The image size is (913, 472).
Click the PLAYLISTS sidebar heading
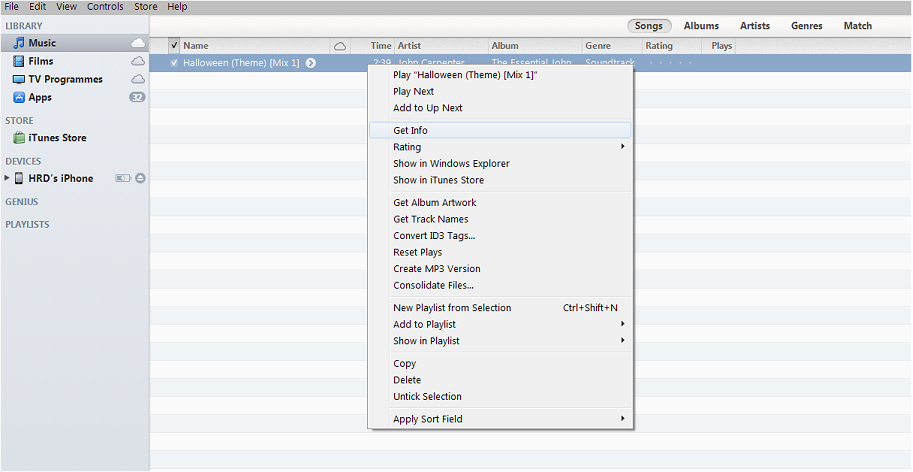tap(27, 225)
